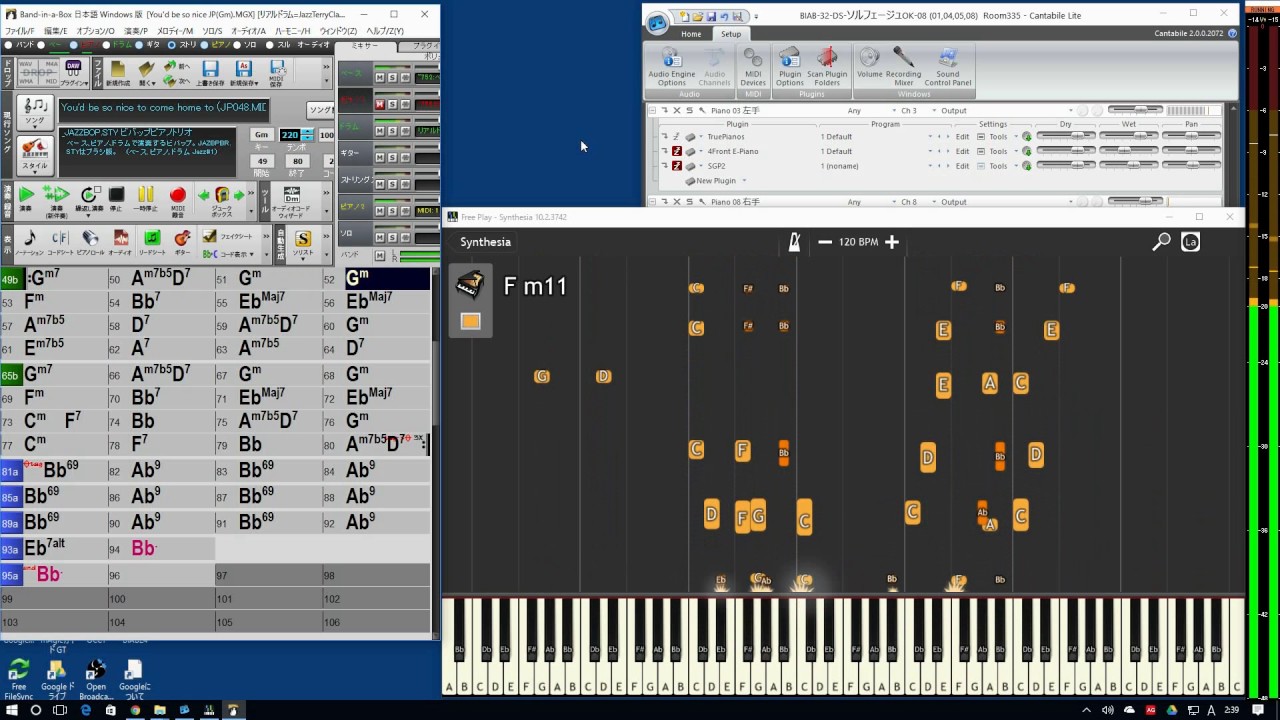The height and width of the screenshot is (720, 1280).
Task: Open the ジュークボックス jukebox icon
Action: [222, 200]
